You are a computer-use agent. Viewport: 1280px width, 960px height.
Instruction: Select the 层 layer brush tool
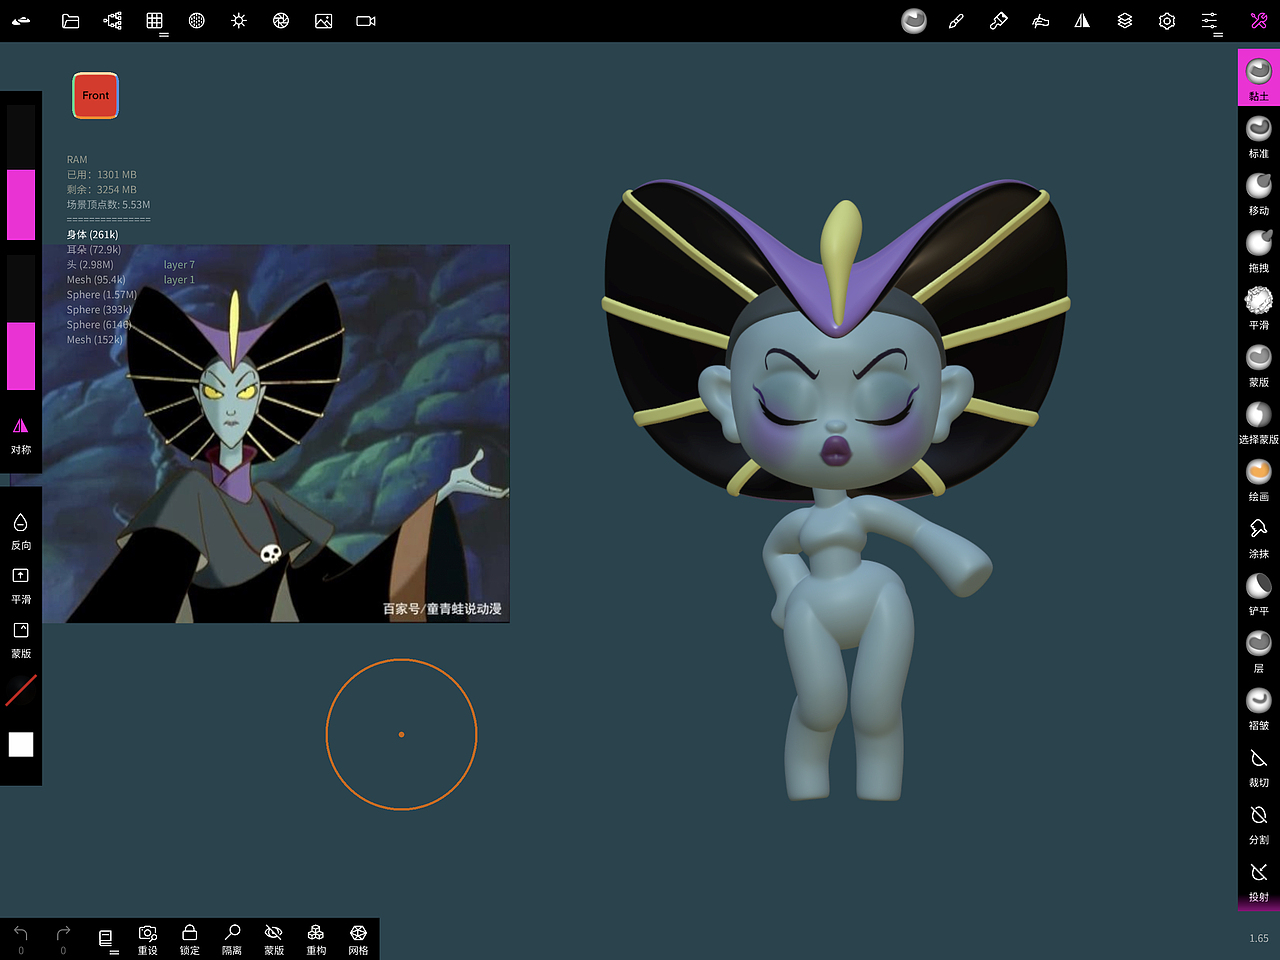tap(1258, 650)
